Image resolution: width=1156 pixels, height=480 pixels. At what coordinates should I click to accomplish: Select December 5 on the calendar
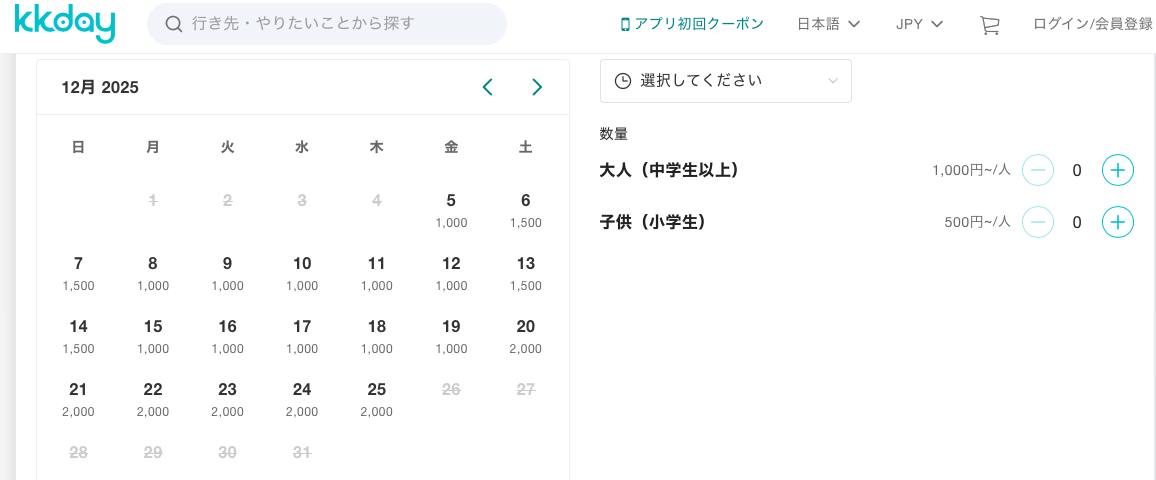451,210
